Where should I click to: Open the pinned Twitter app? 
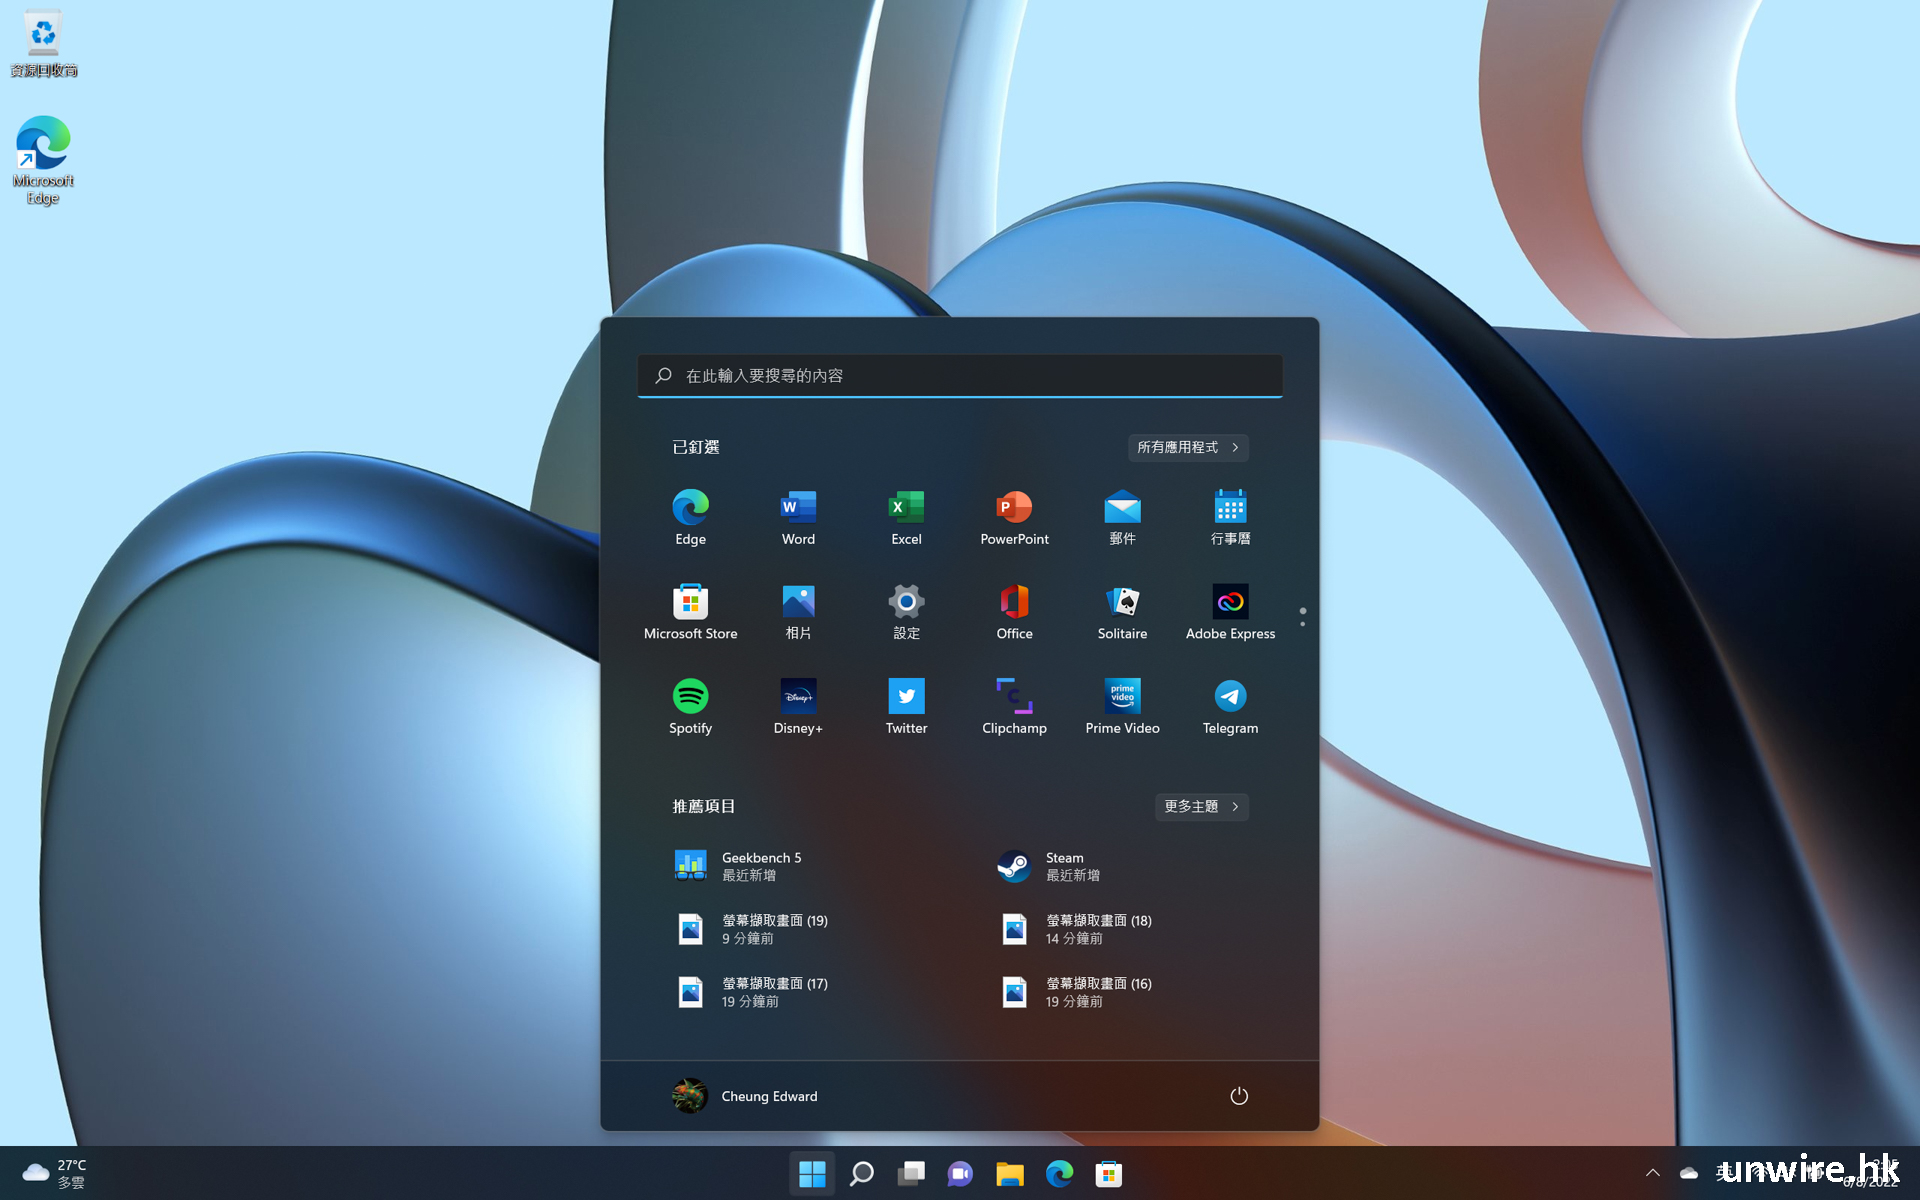pos(906,706)
